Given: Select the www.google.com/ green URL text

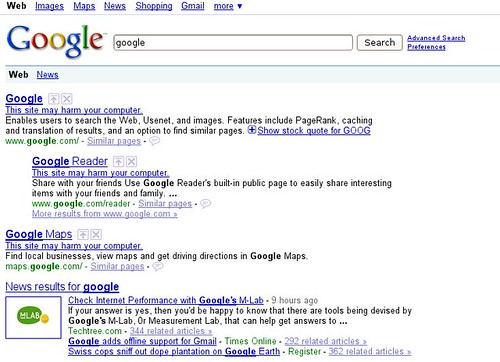Looking at the screenshot, I should click(x=42, y=141).
